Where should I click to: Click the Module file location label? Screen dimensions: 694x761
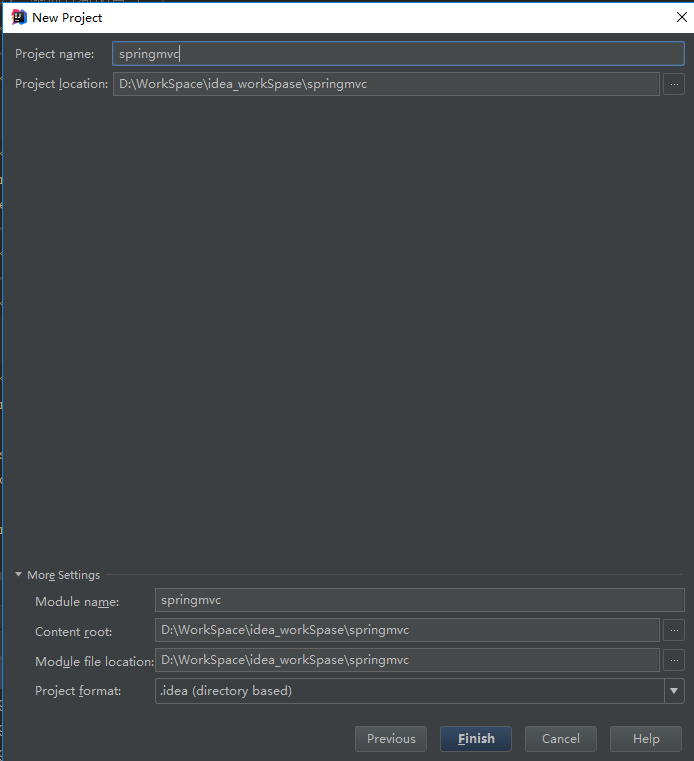(x=95, y=662)
